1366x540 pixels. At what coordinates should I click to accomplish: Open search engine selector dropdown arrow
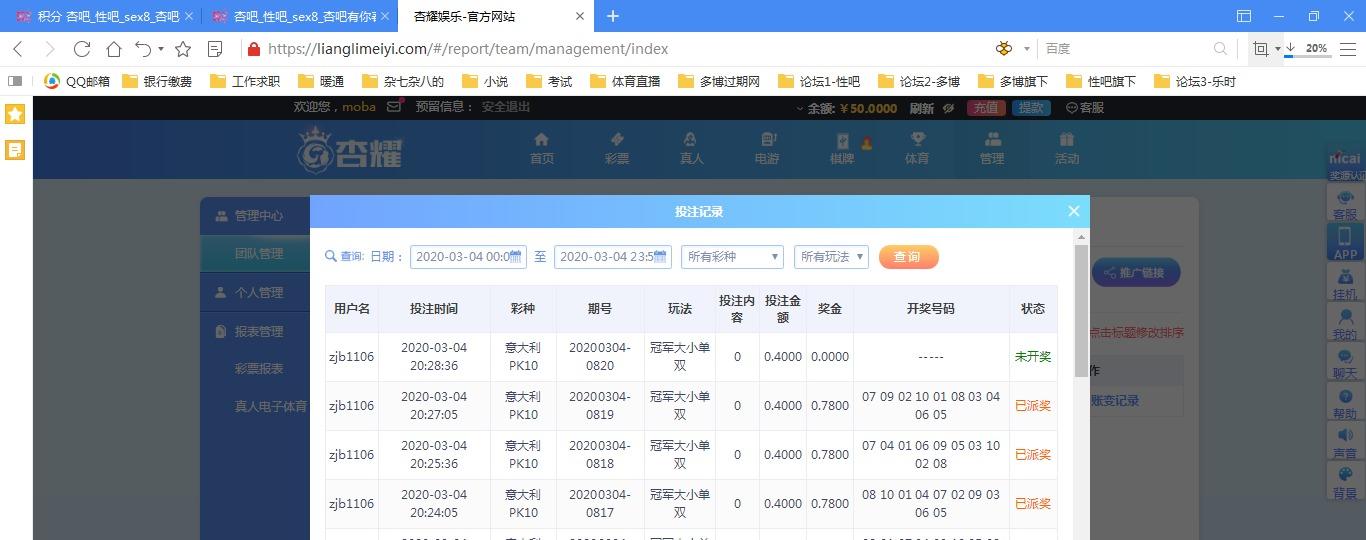(x=1027, y=49)
